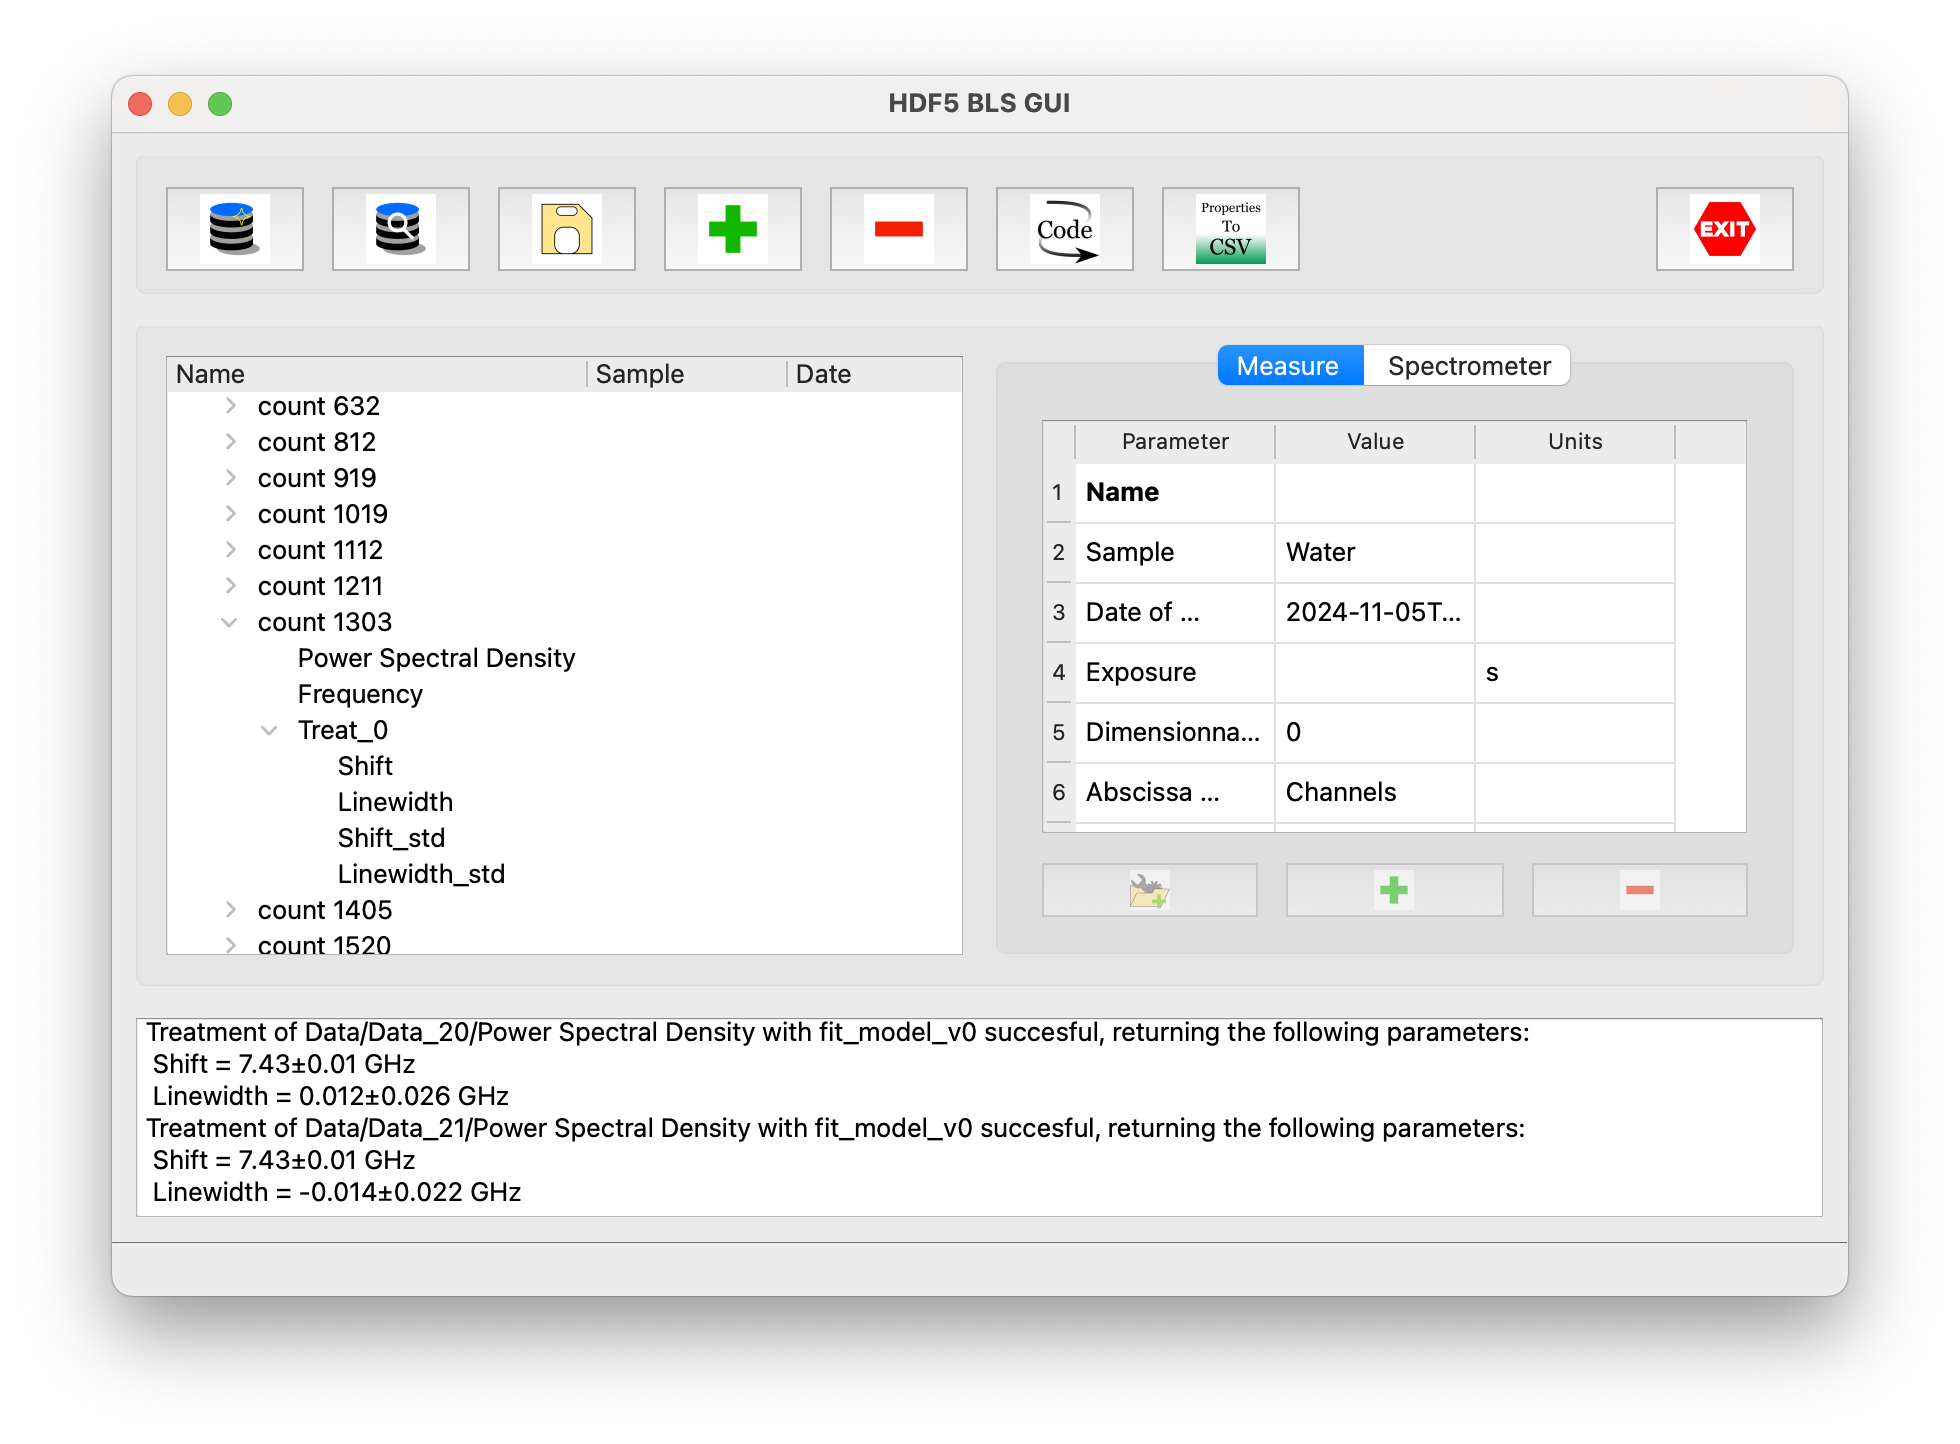This screenshot has width=1960, height=1444.
Task: Click the green plus add data button
Action: (732, 229)
